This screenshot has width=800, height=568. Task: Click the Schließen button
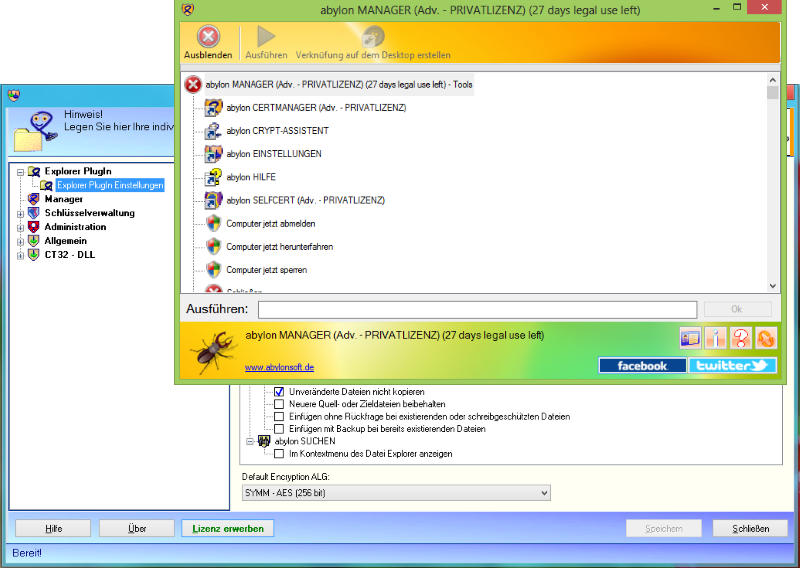click(751, 529)
